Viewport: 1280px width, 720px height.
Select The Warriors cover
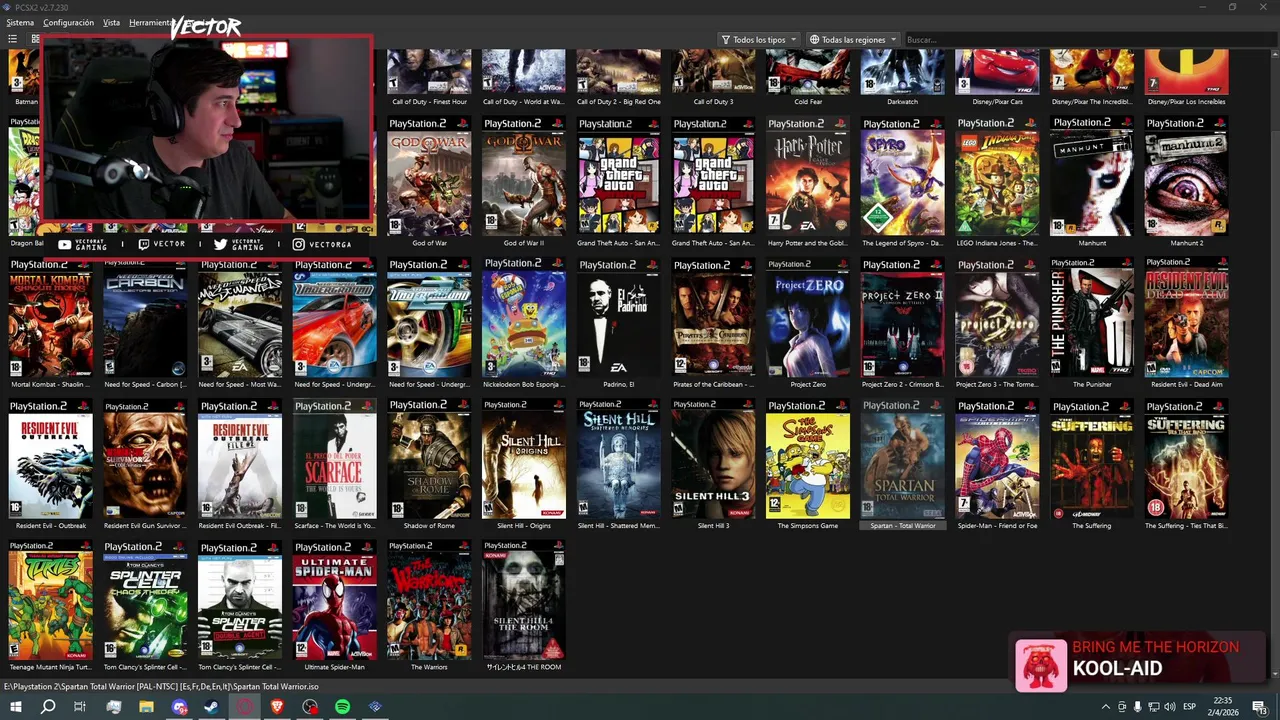click(429, 600)
